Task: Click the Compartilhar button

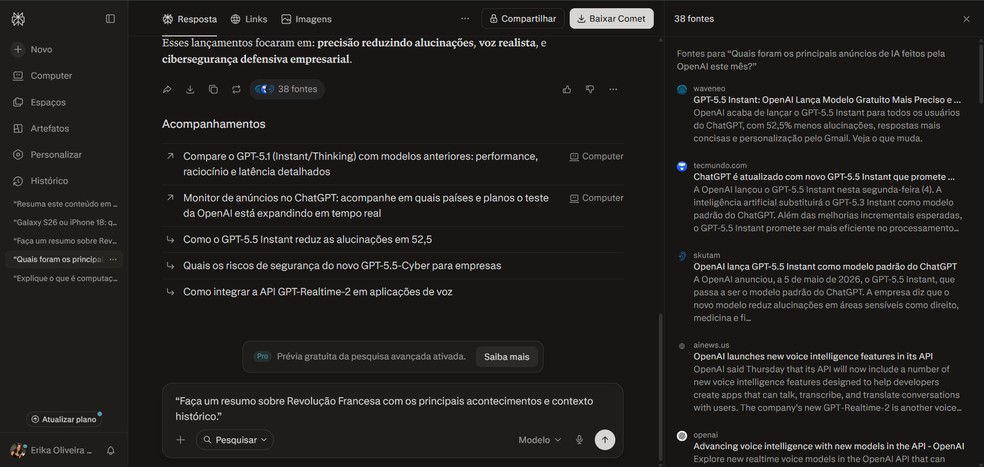Action: coord(523,19)
